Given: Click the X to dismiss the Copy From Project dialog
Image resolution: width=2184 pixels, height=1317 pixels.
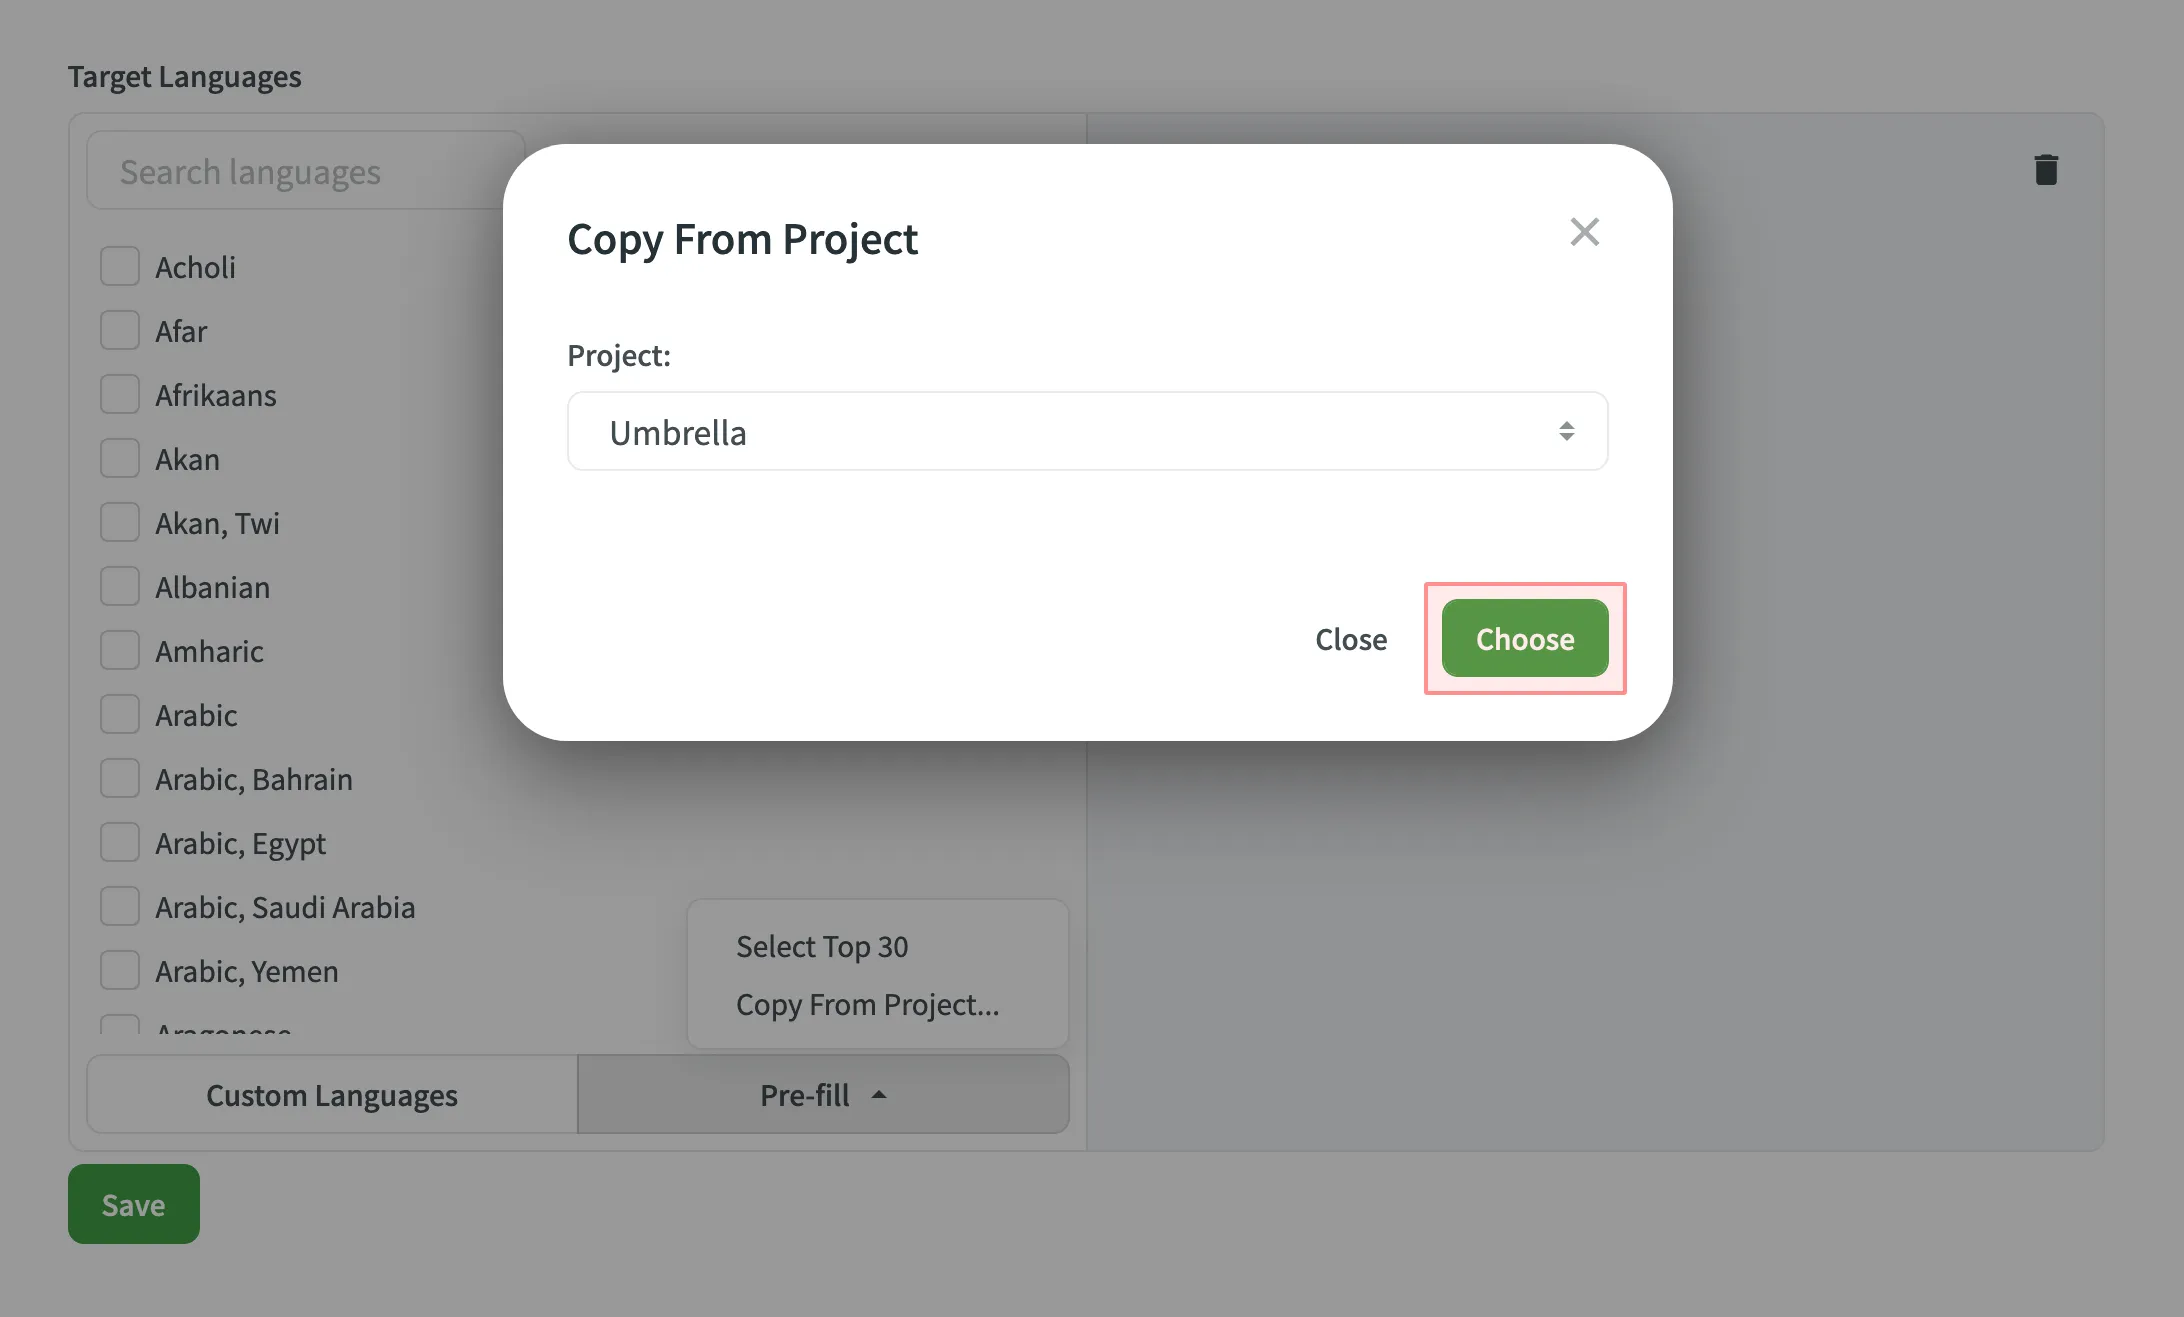Looking at the screenshot, I should 1584,232.
